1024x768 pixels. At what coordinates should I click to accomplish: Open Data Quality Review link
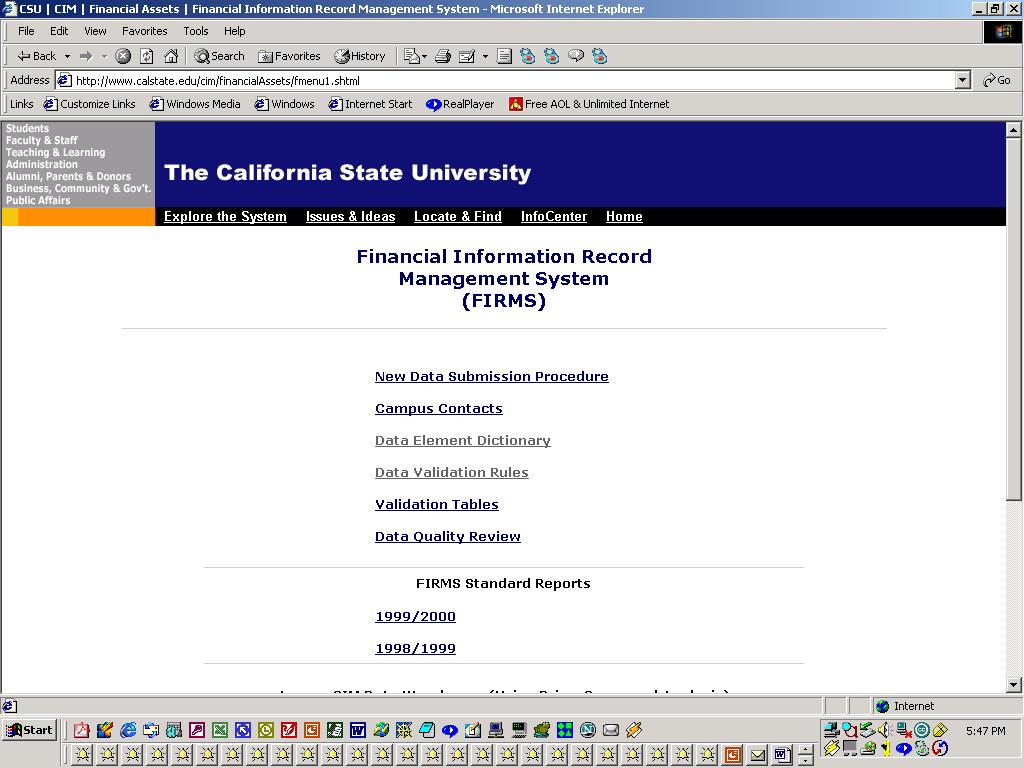tap(448, 537)
